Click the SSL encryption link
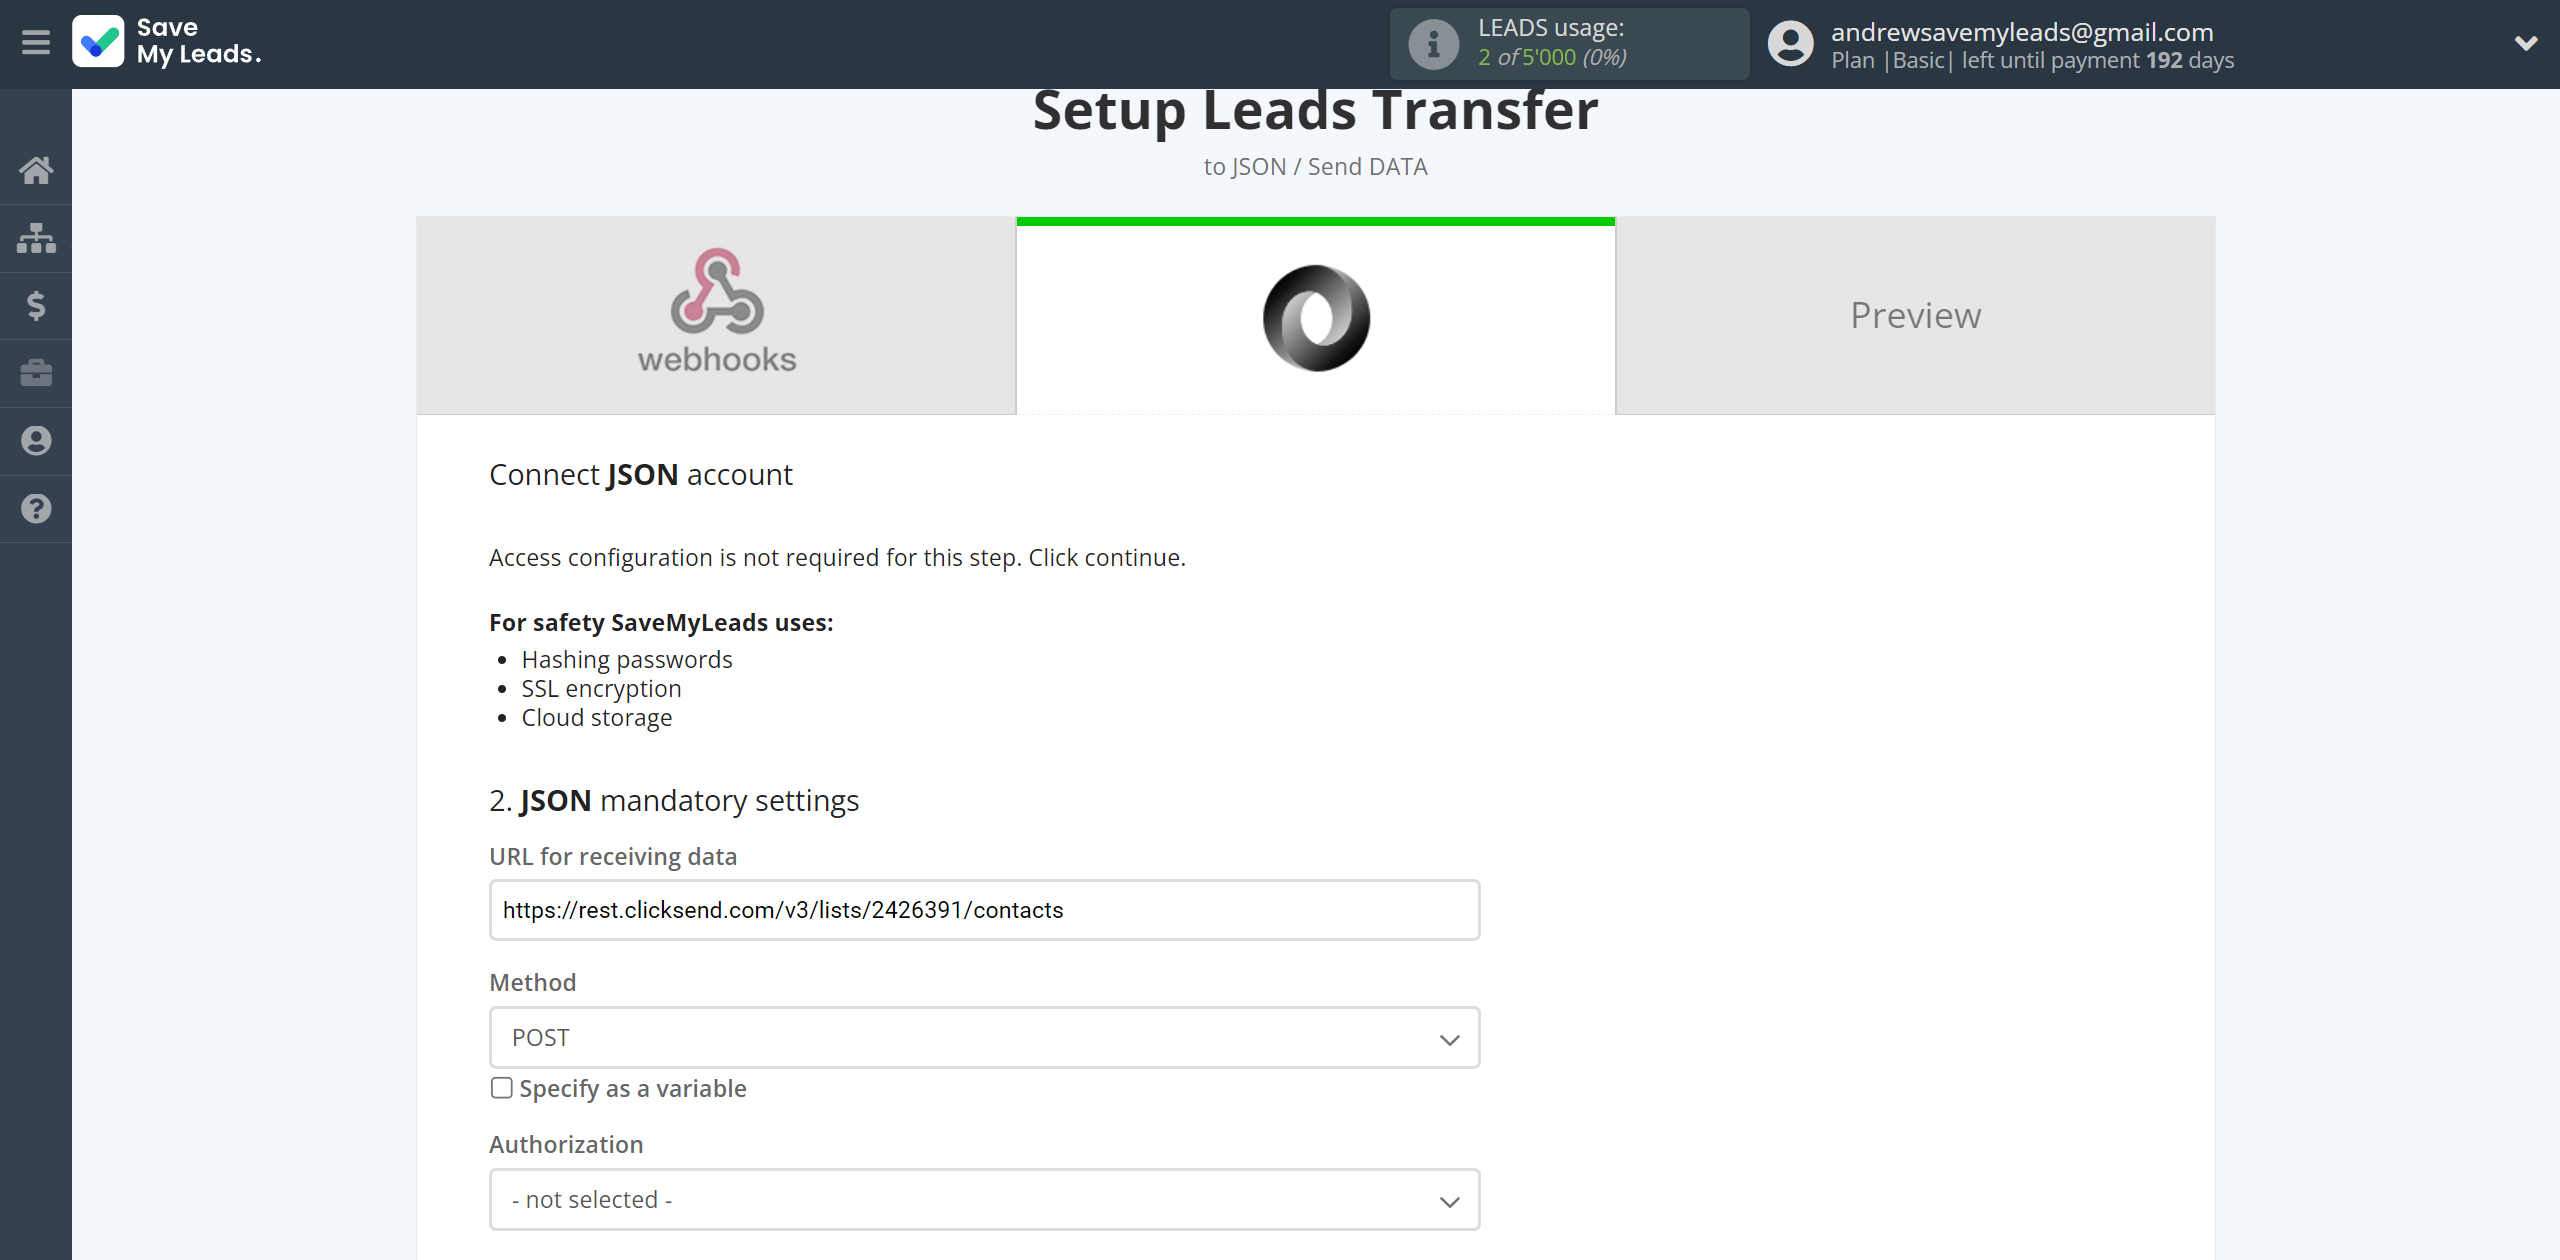 [x=601, y=687]
